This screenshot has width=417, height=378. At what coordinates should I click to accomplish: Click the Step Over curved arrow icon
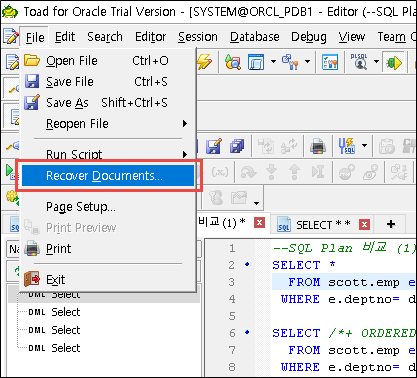pos(249,172)
